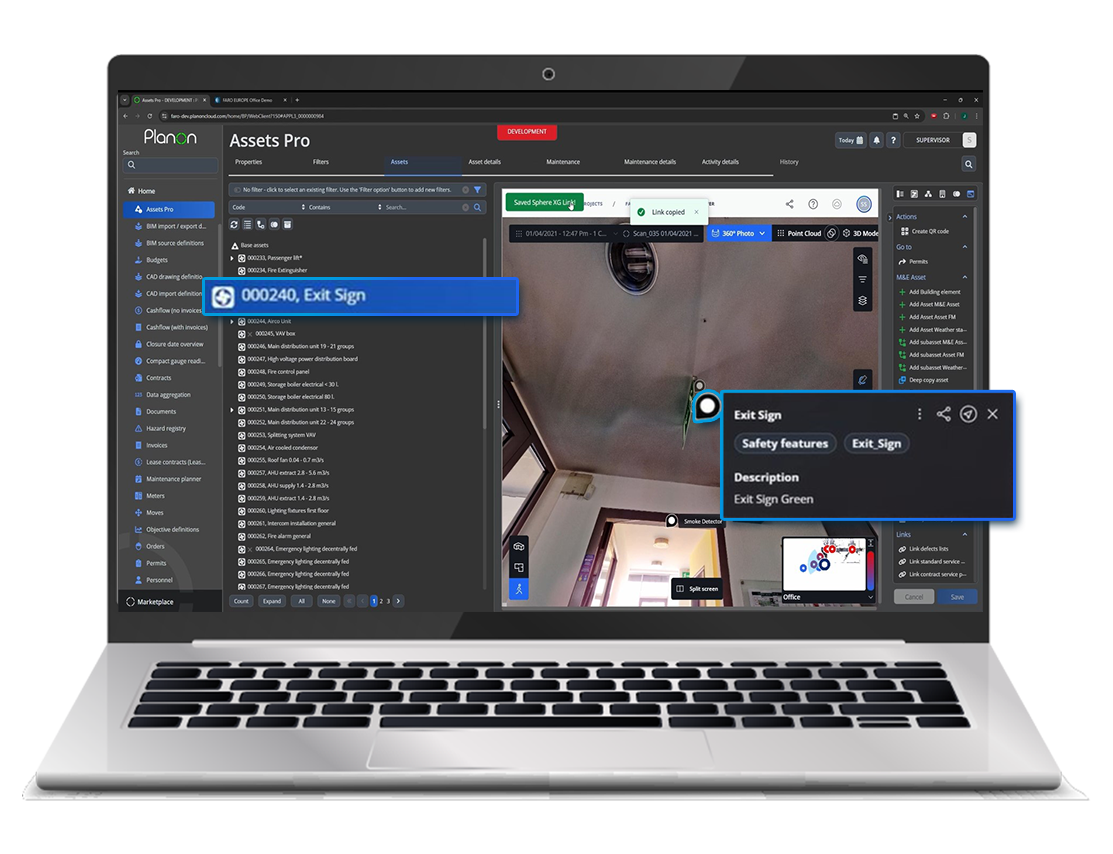The width and height of the screenshot is (1113, 854).
Task: Click Deep copy asset
Action: click(x=923, y=380)
